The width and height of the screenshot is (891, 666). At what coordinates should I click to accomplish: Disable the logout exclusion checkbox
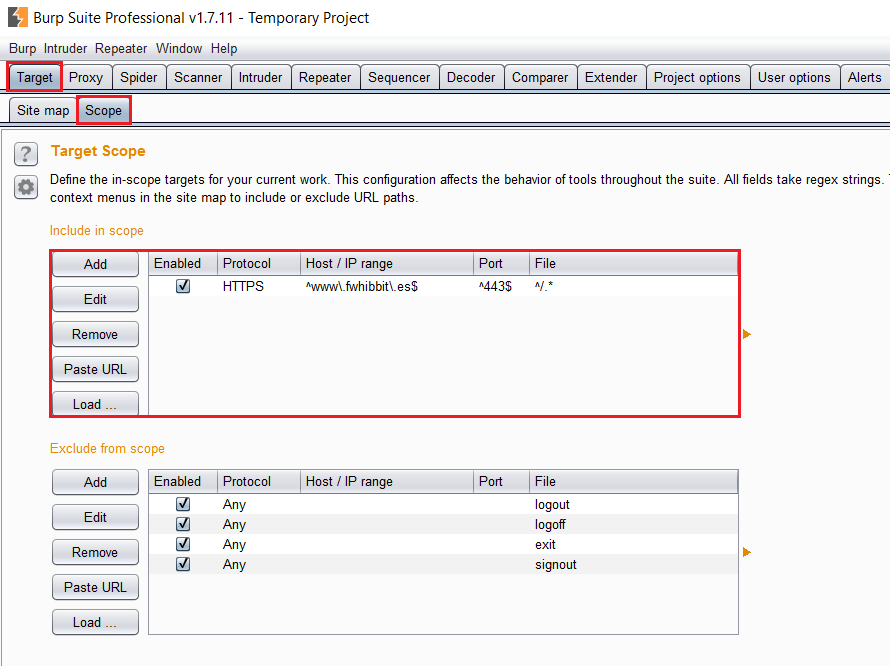pyautogui.click(x=183, y=504)
